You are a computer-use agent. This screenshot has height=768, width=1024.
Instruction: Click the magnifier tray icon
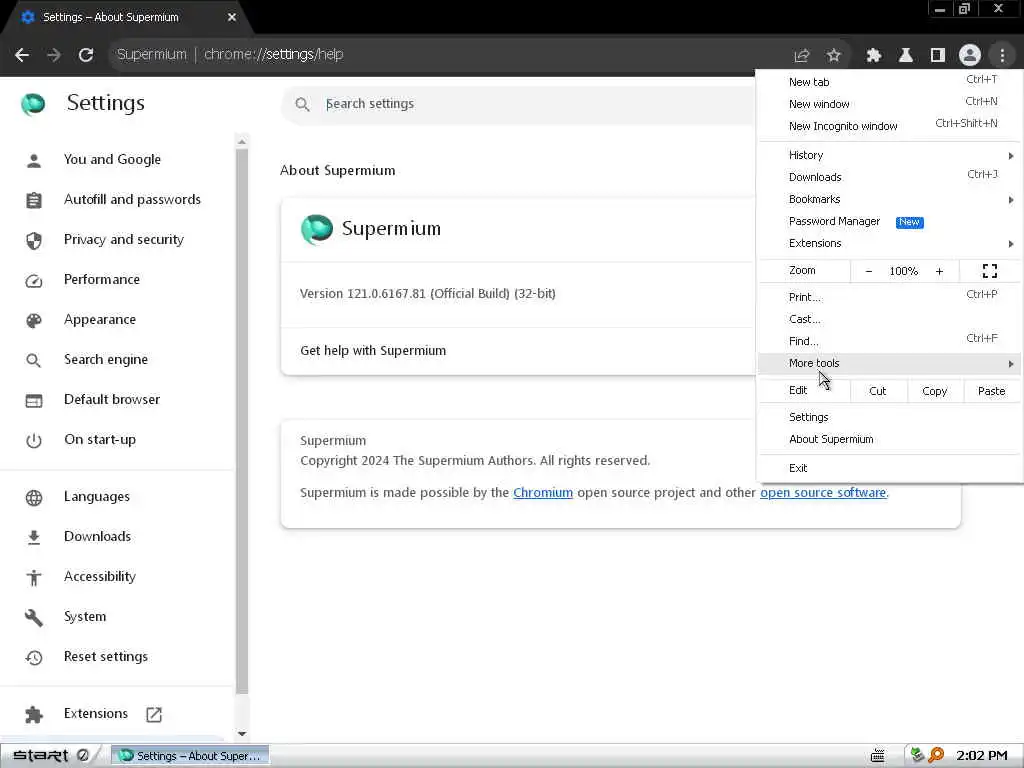click(x=936, y=756)
